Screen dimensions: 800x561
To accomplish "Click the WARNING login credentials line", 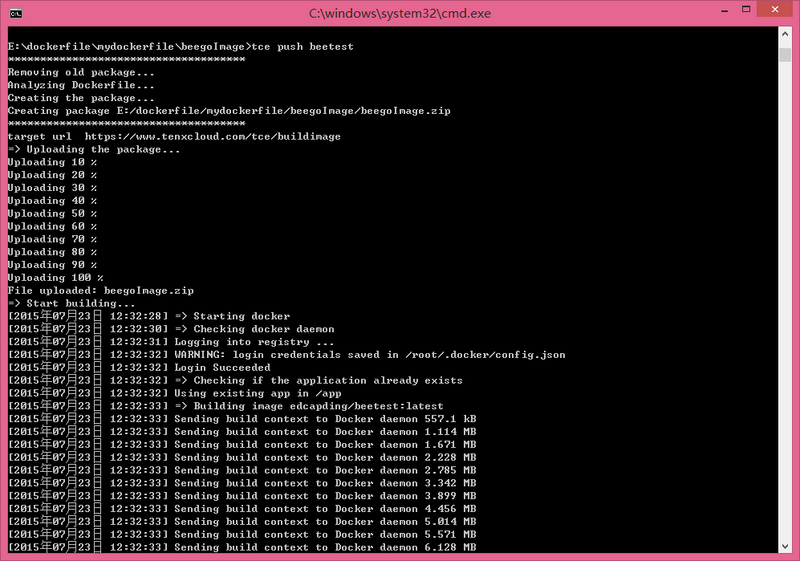I will (287, 354).
